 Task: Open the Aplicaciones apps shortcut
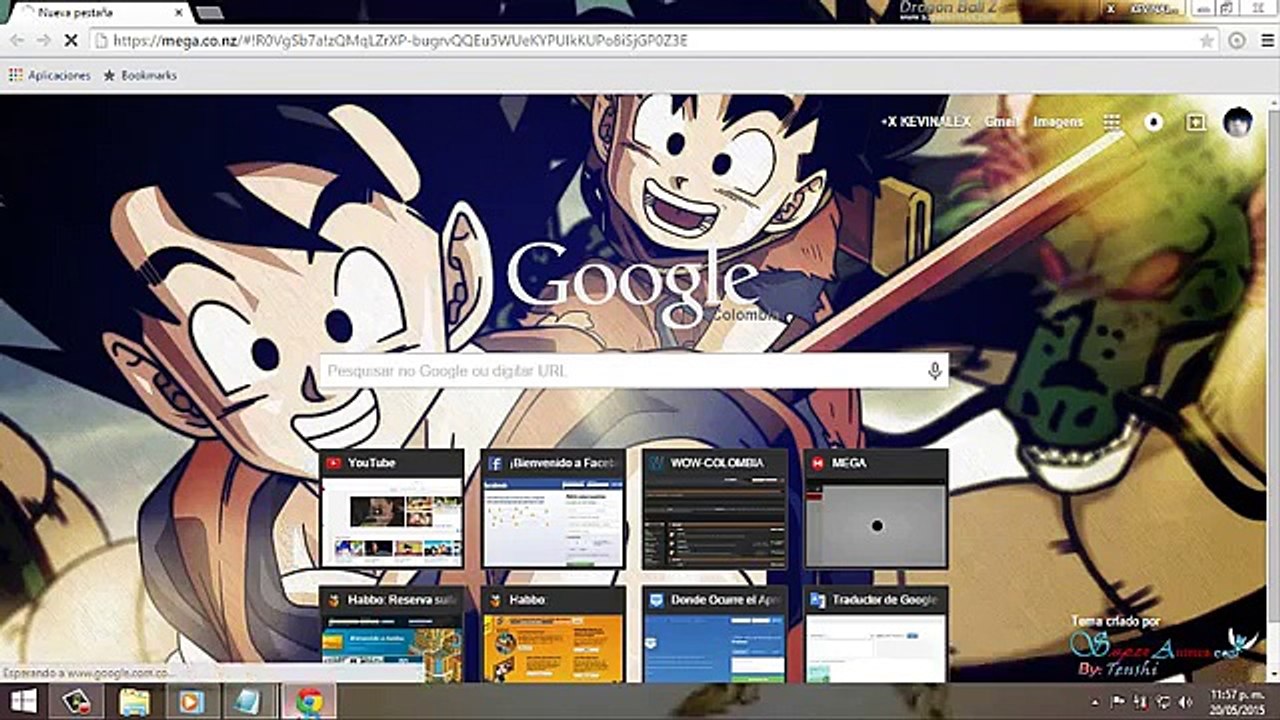click(49, 75)
